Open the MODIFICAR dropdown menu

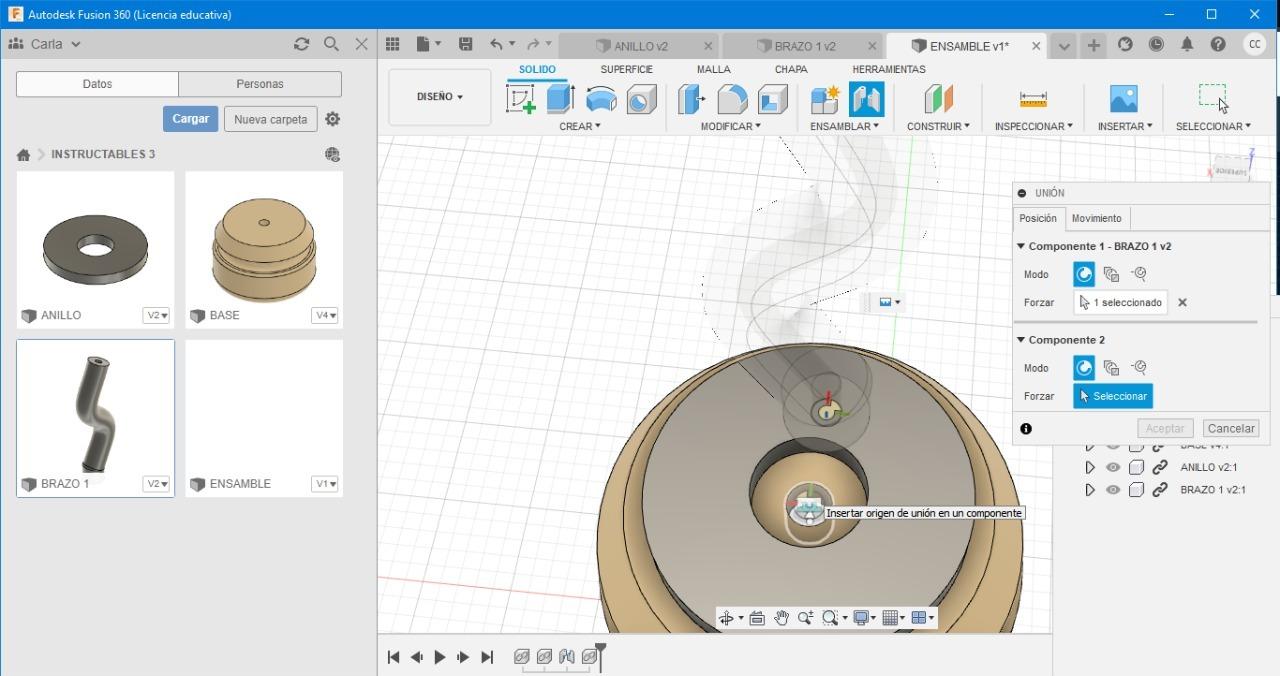(730, 126)
